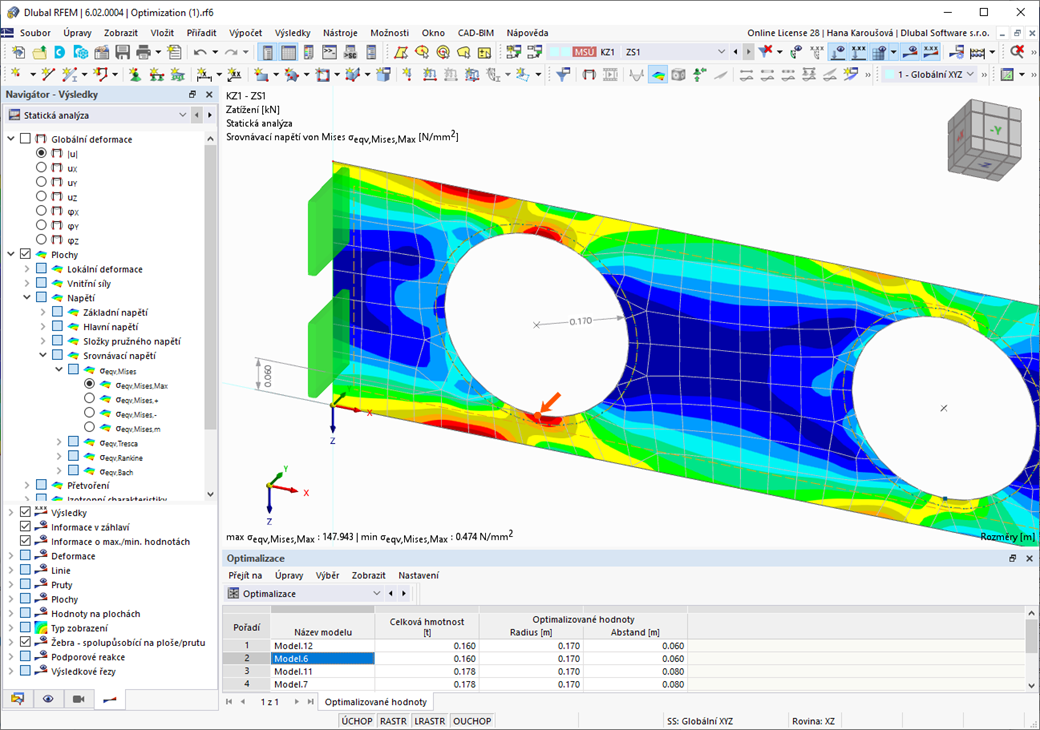Click the result animation filmstrip icon

(610, 74)
